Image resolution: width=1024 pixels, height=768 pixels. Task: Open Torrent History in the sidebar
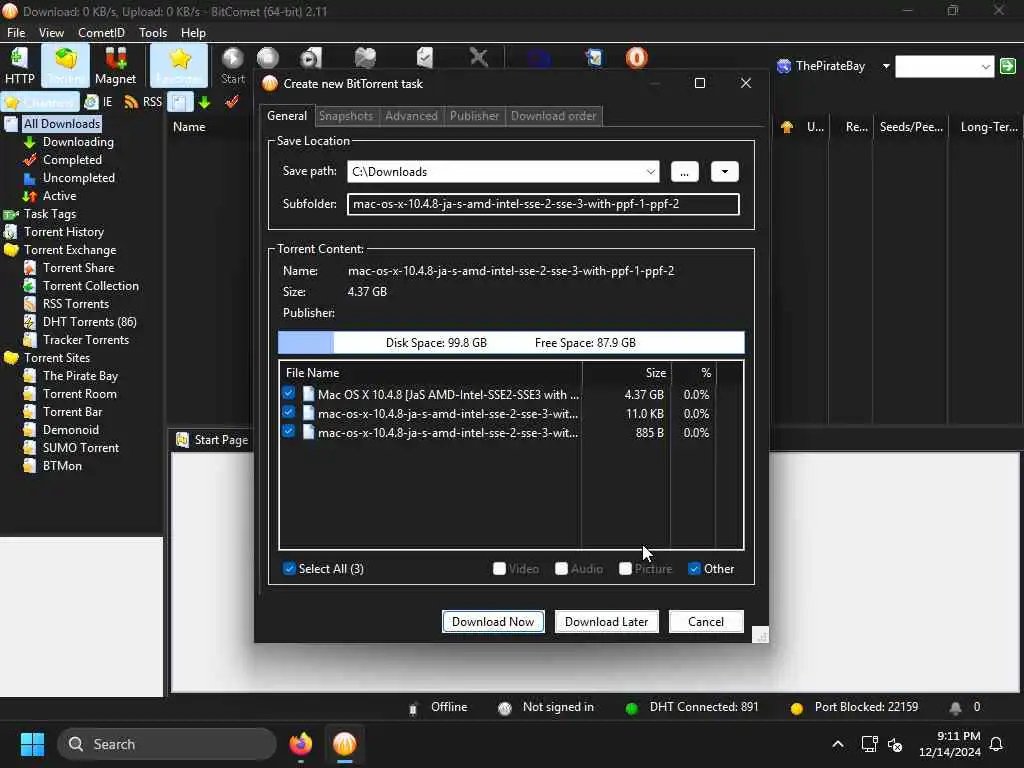tap(63, 232)
